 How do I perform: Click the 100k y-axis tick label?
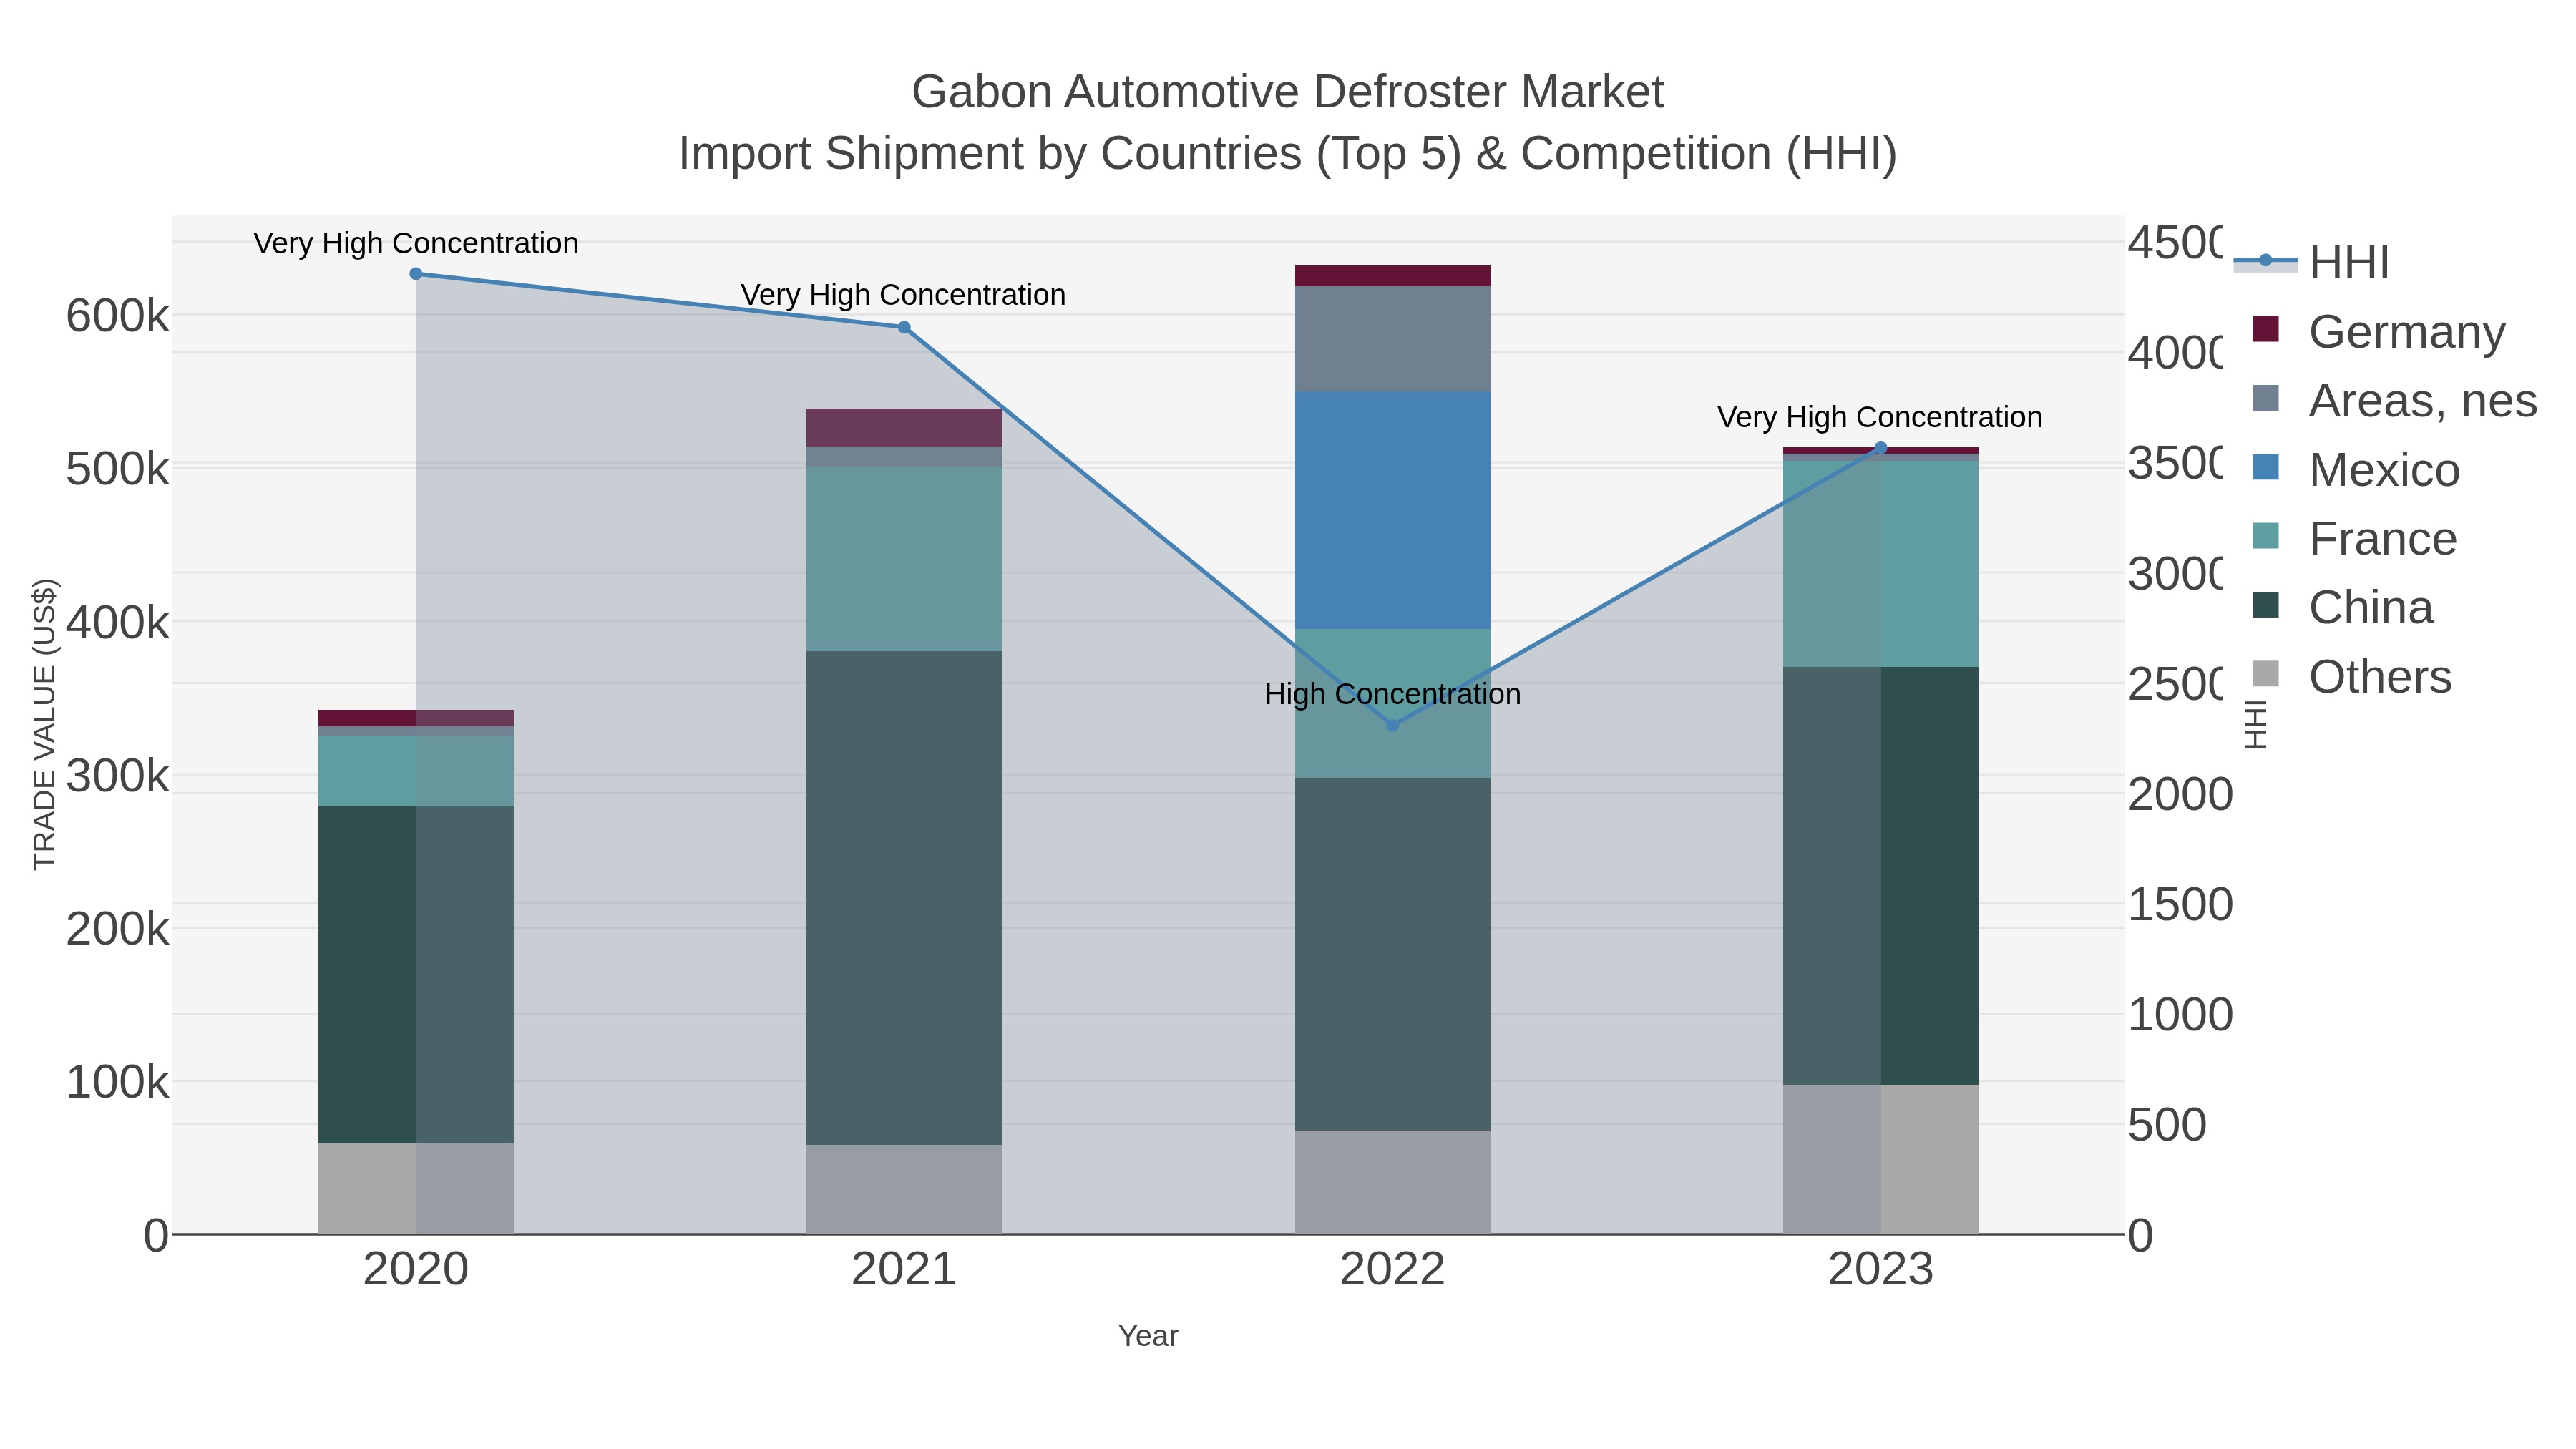click(x=118, y=1081)
